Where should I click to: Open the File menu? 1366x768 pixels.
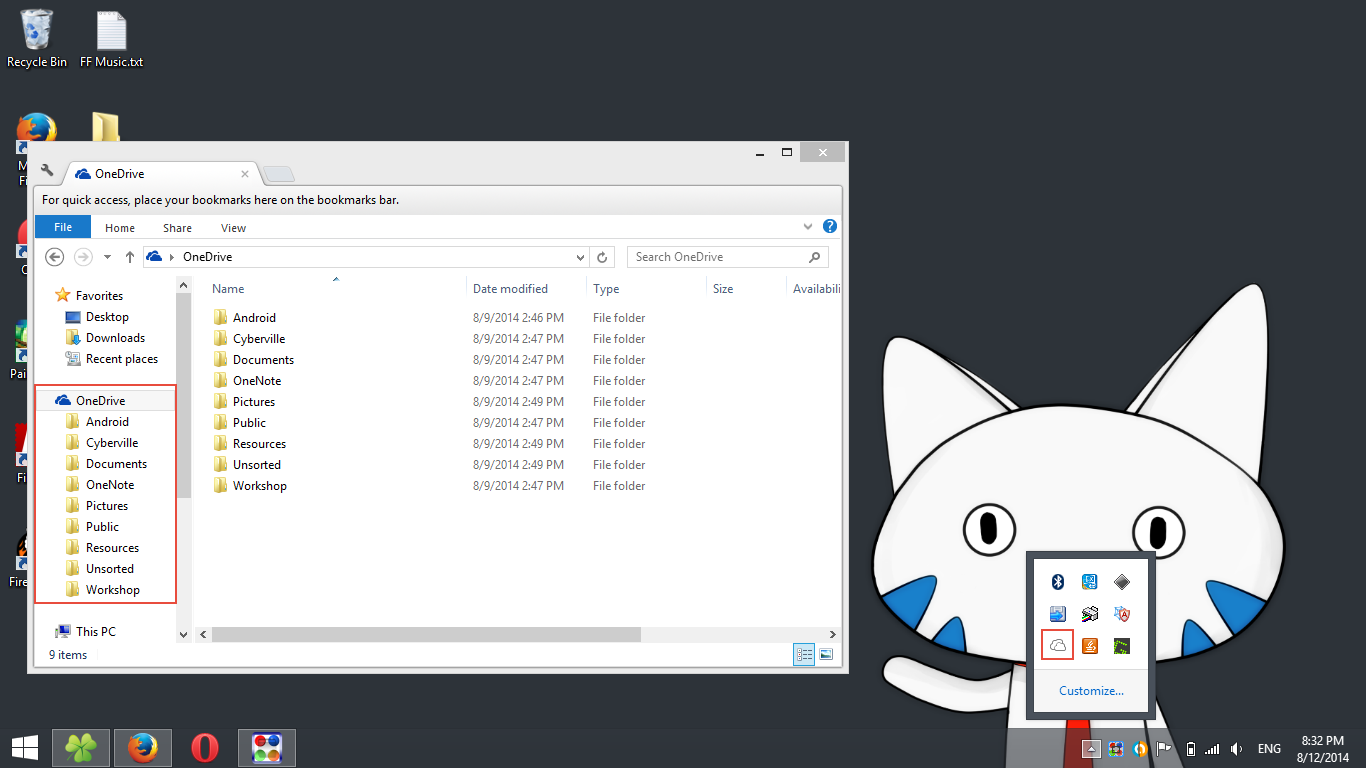[x=63, y=227]
